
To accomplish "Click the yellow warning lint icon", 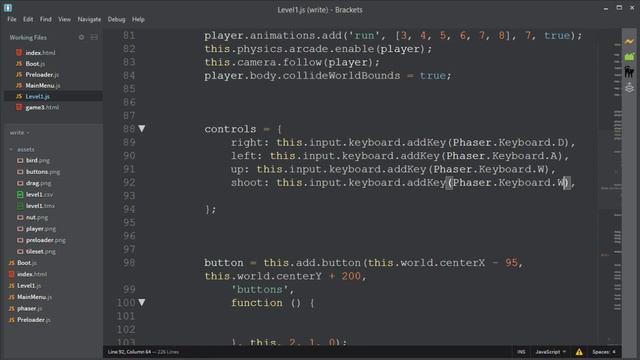I will click(579, 351).
